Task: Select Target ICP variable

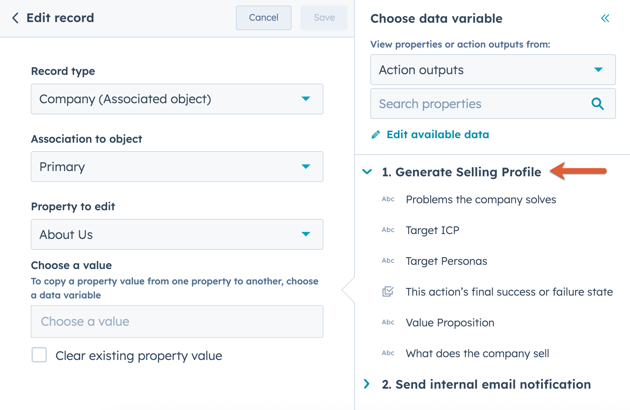Action: [x=432, y=230]
